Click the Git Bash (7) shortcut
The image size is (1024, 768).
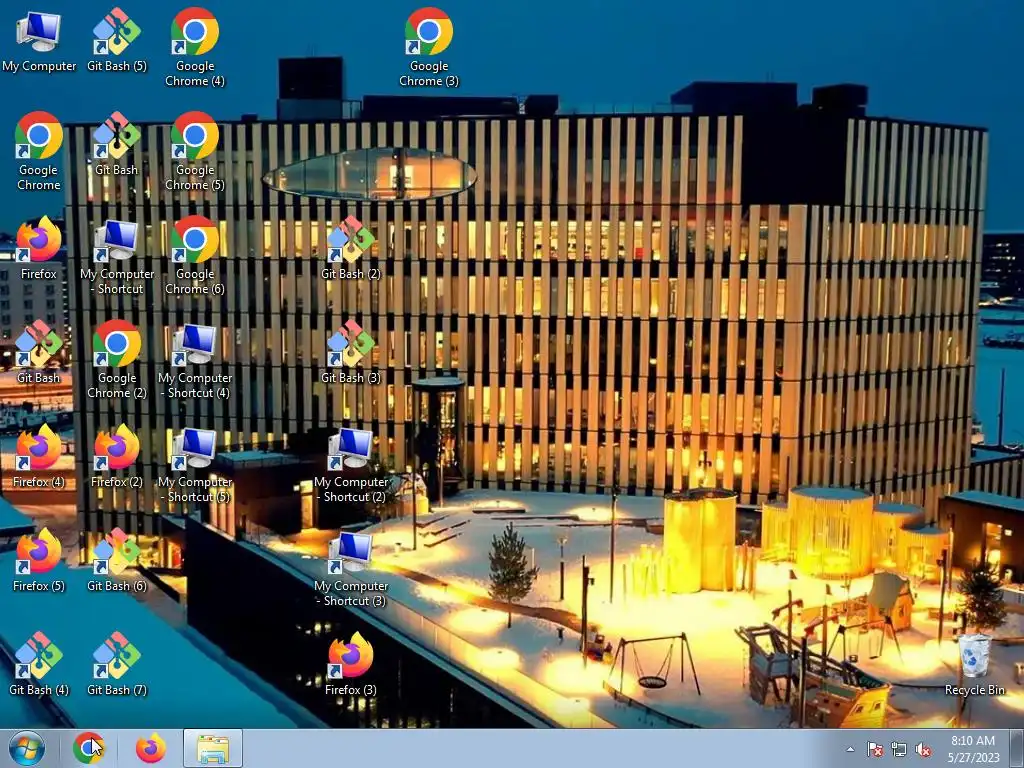(117, 664)
